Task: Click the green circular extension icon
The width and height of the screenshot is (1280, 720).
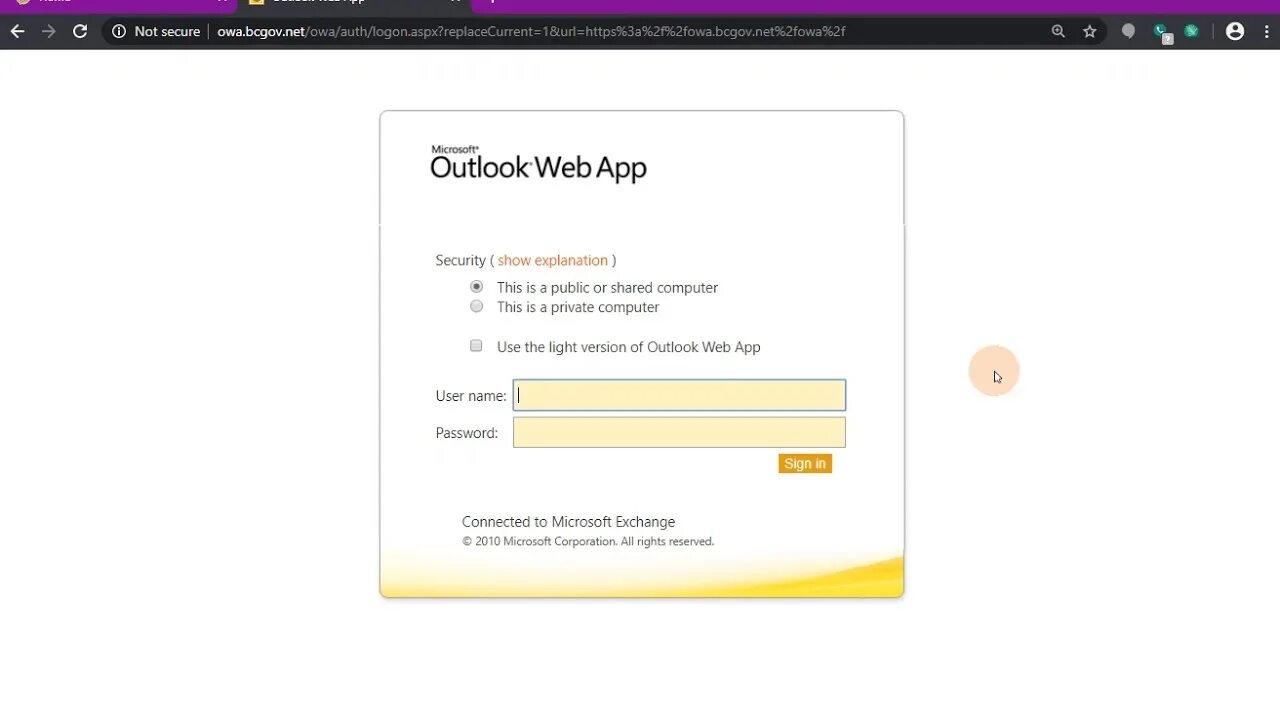Action: tap(1192, 31)
